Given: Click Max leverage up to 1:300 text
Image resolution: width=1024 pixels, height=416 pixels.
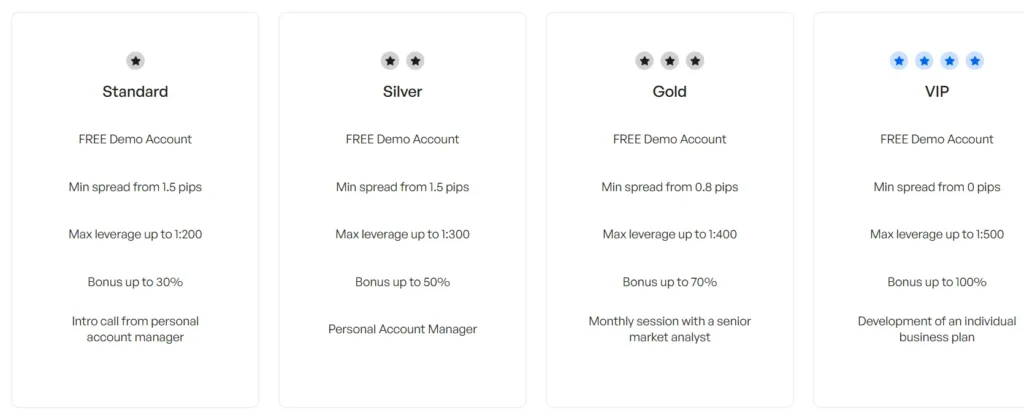Looking at the screenshot, I should pos(402,234).
